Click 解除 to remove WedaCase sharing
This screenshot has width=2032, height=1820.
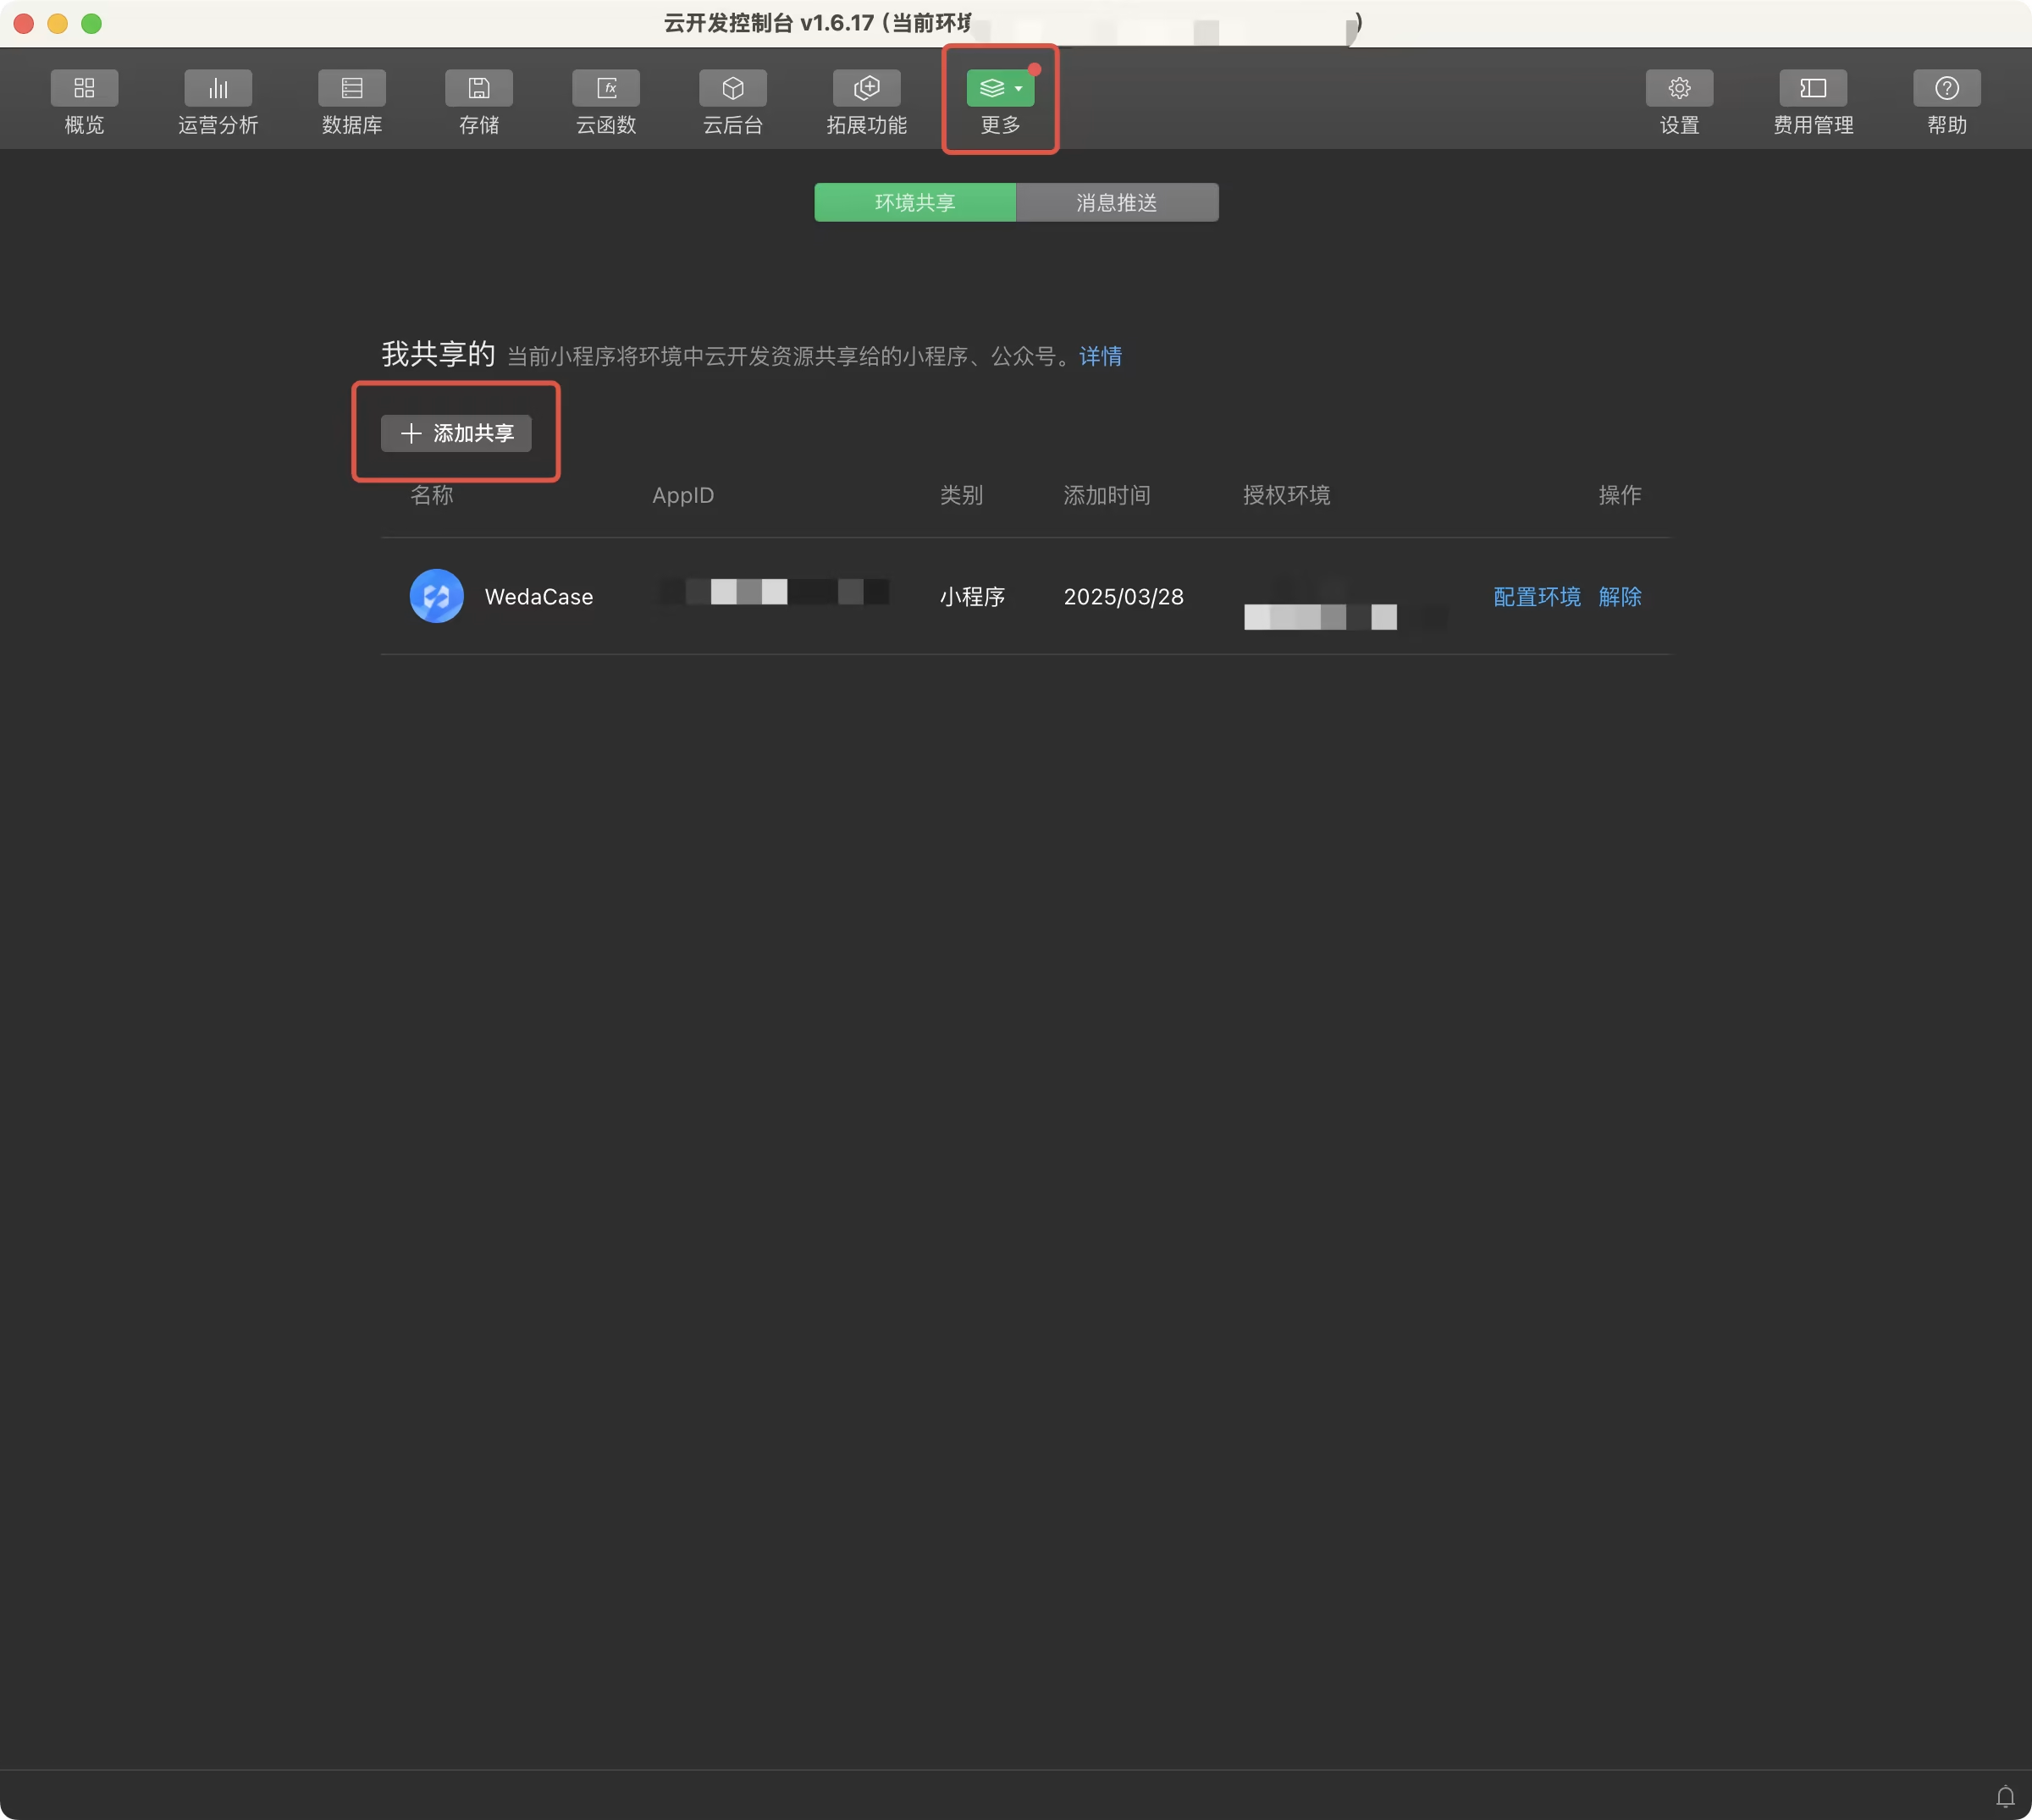[1619, 597]
